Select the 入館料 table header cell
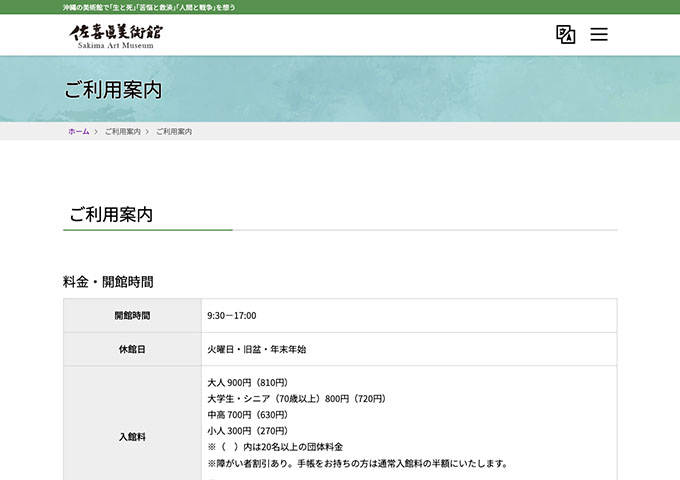680x480 pixels. (132, 423)
